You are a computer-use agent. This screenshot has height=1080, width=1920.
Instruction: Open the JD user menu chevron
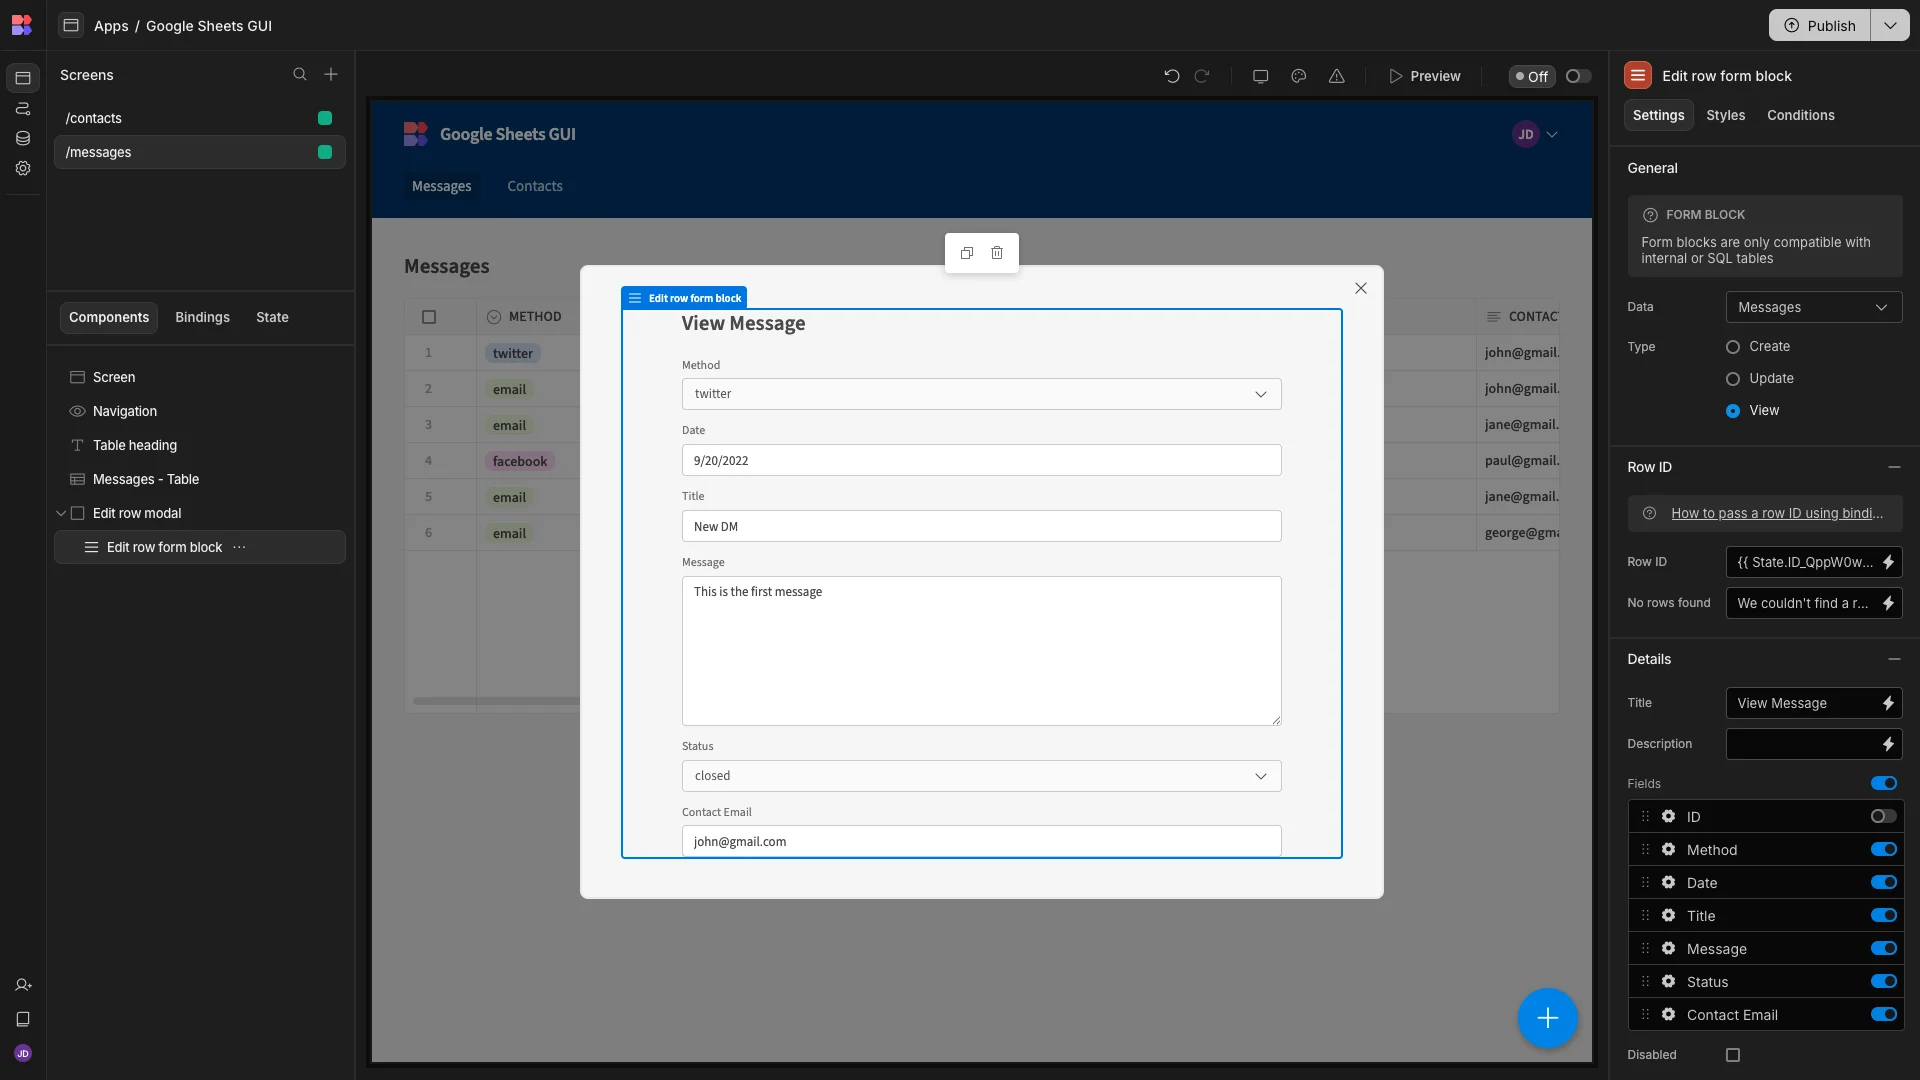(x=1552, y=134)
